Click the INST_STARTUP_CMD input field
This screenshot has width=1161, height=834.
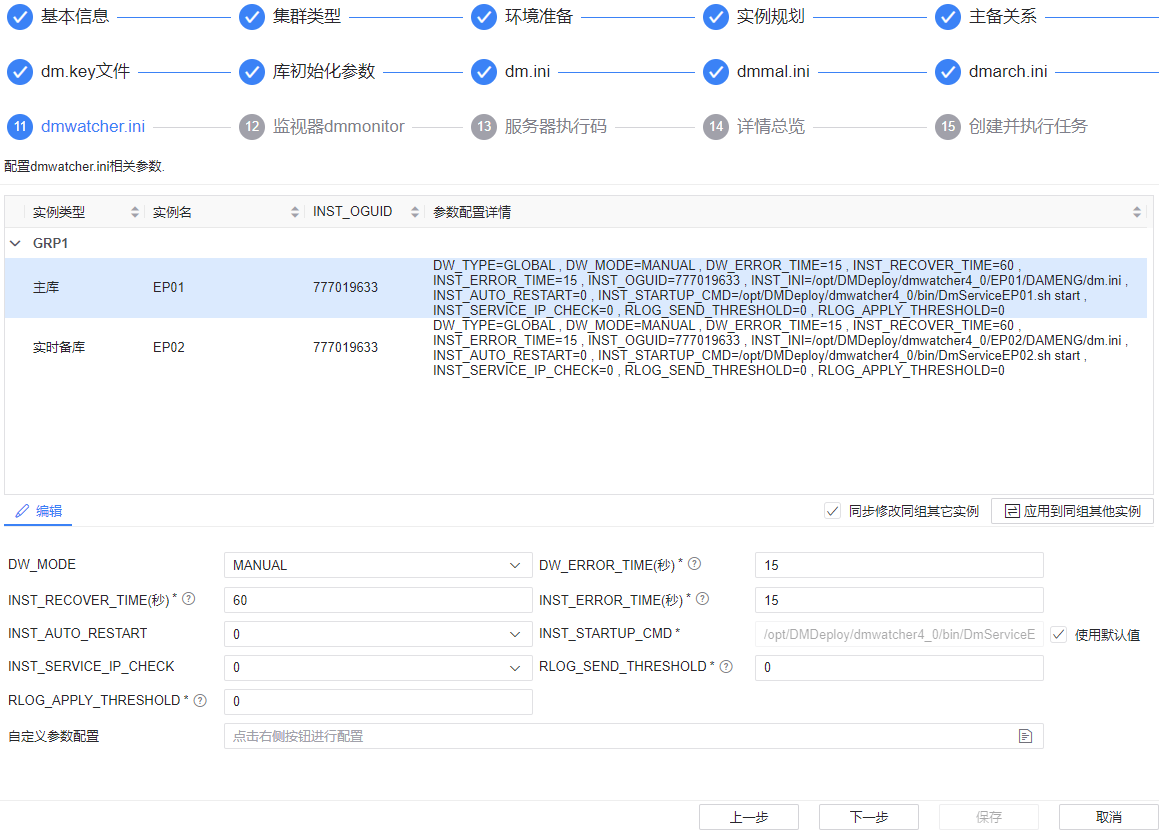pyautogui.click(x=899, y=634)
